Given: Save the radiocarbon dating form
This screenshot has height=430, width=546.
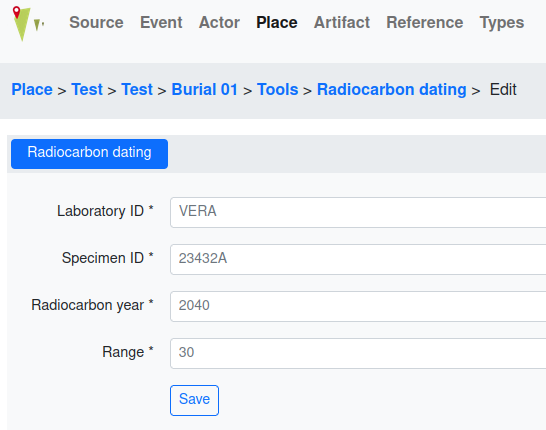Looking at the screenshot, I should 194,400.
